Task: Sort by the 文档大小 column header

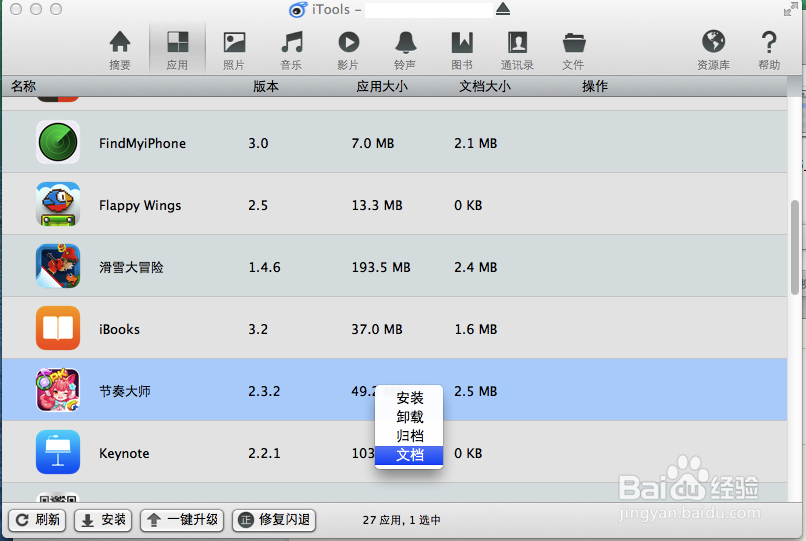Action: 485,86
